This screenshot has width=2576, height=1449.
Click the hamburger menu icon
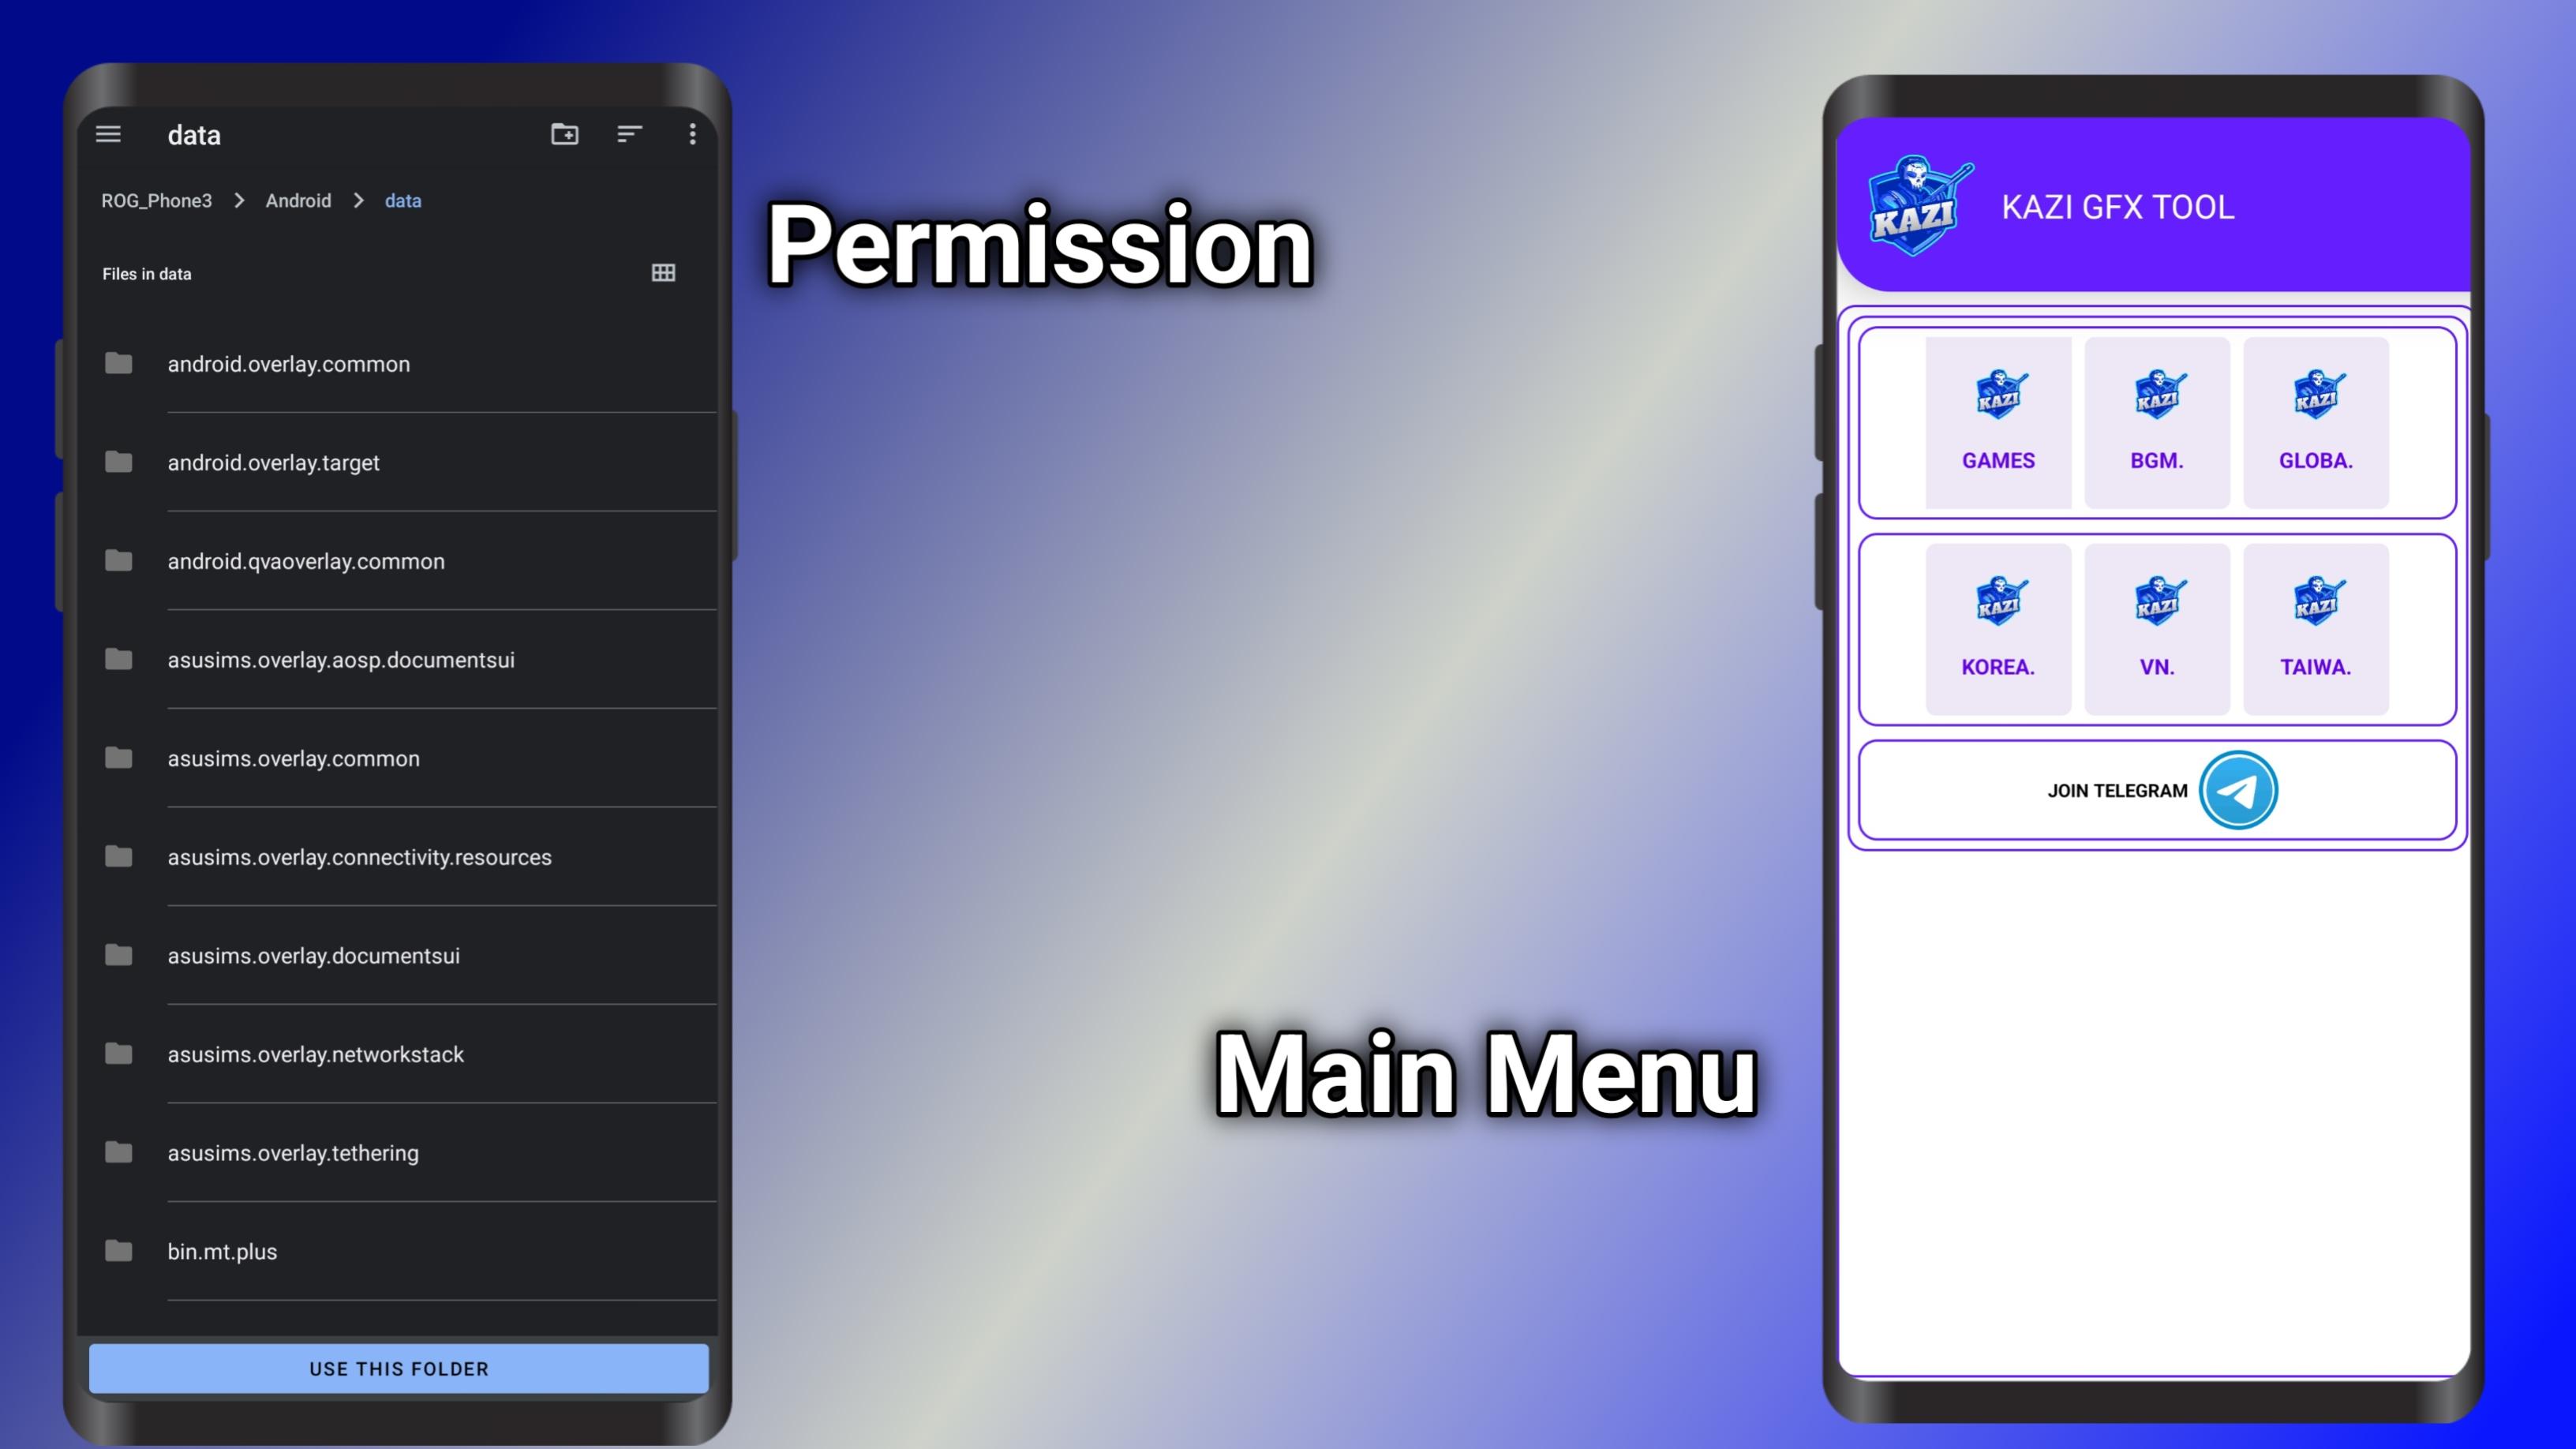(108, 134)
